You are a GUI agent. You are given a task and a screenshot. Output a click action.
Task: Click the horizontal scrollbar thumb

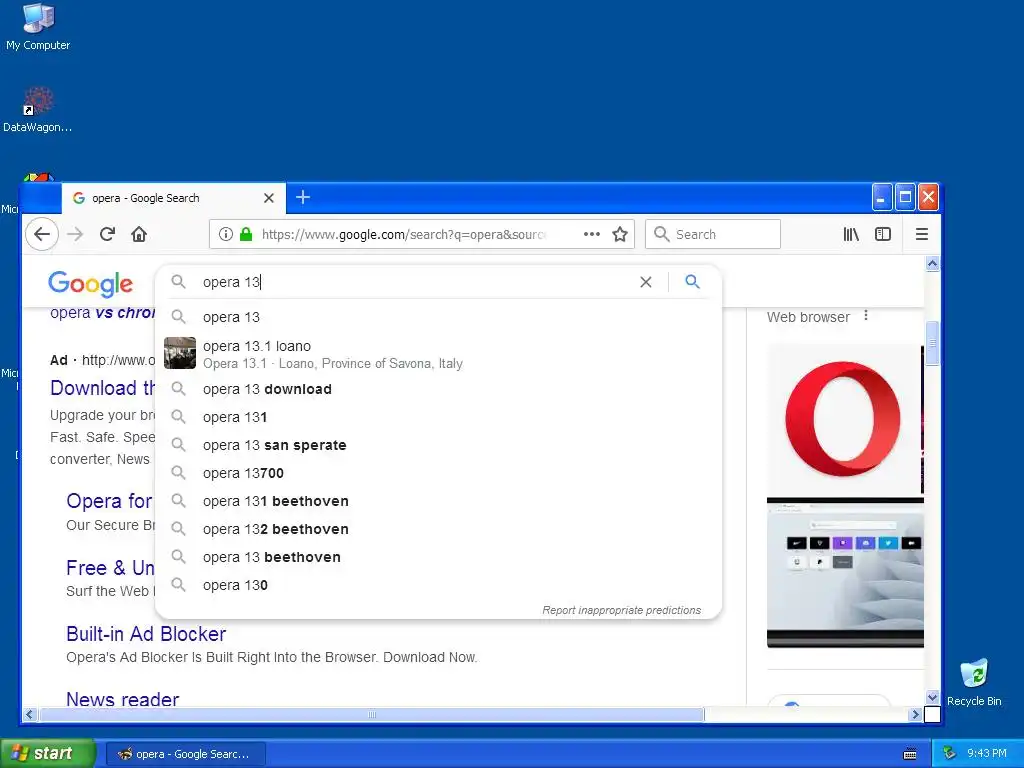point(372,714)
